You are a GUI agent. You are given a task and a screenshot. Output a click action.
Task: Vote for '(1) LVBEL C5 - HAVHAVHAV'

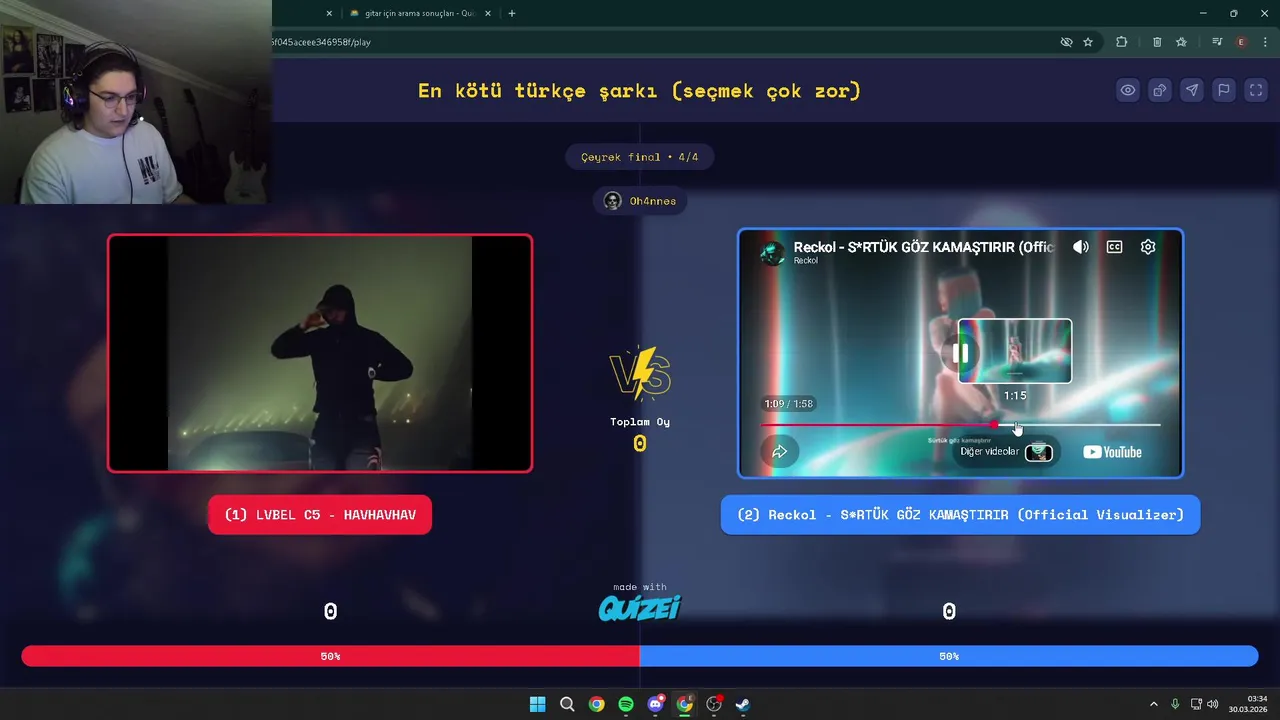(320, 514)
